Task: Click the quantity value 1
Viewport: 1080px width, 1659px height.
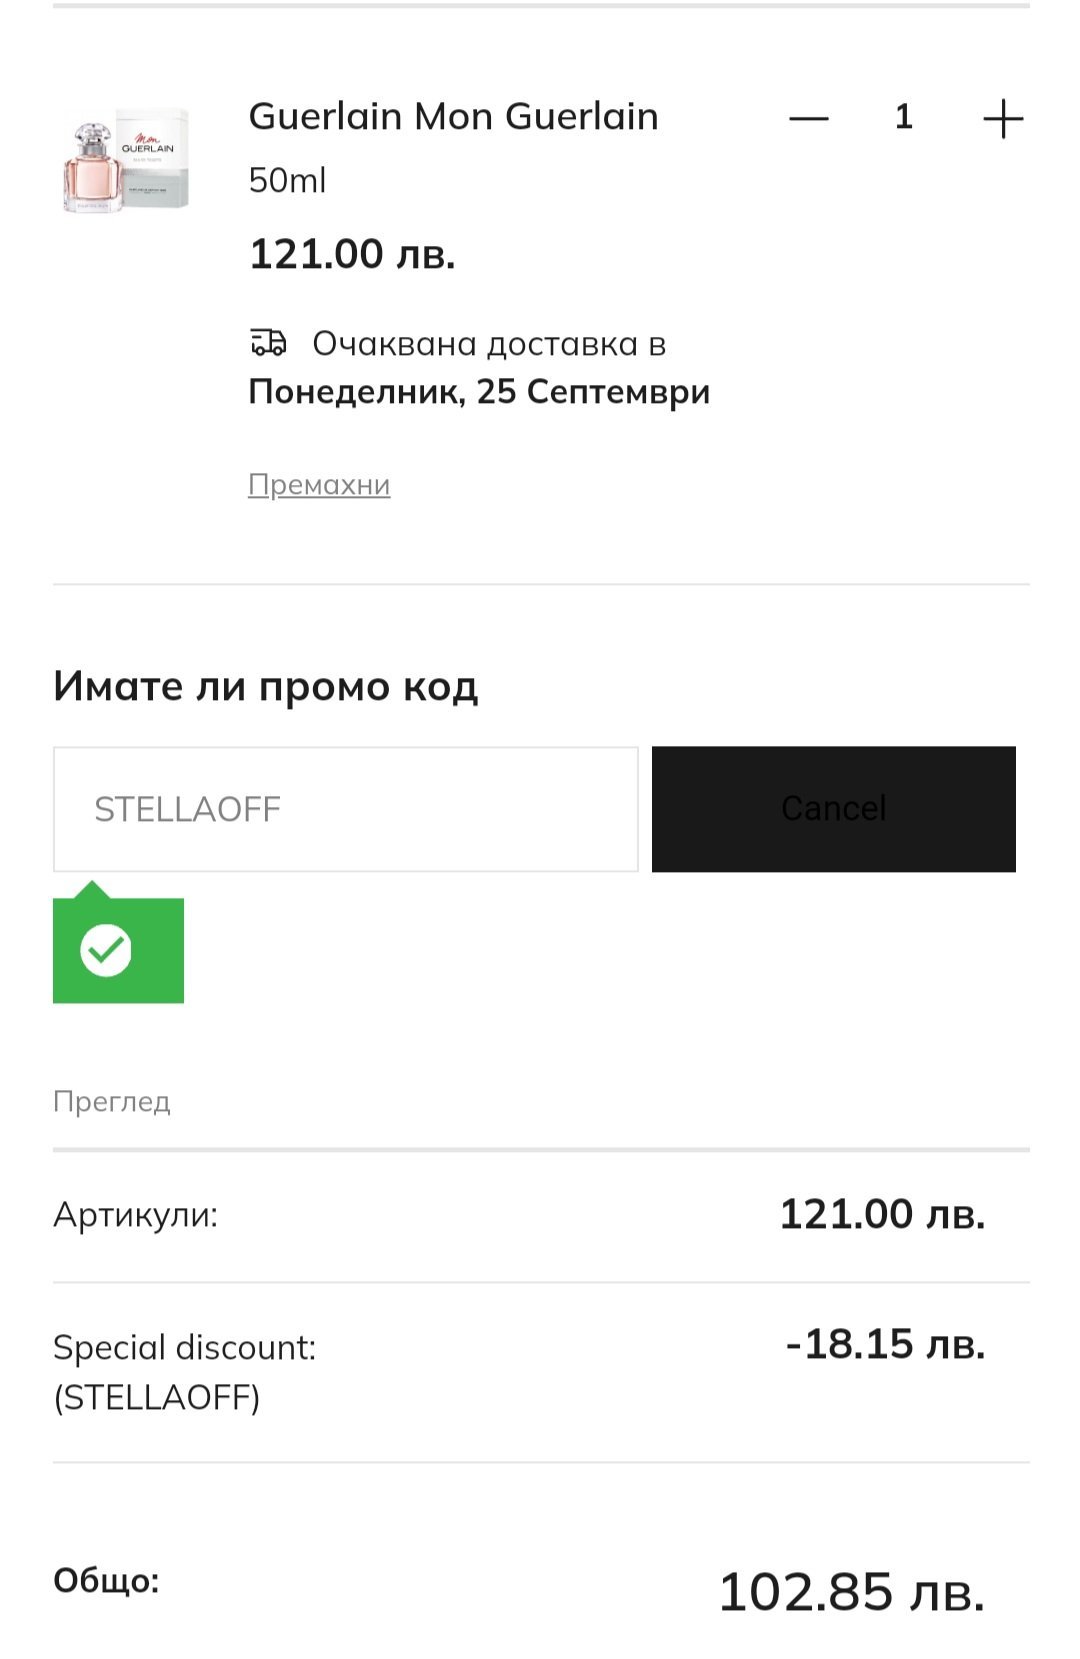Action: [x=904, y=118]
